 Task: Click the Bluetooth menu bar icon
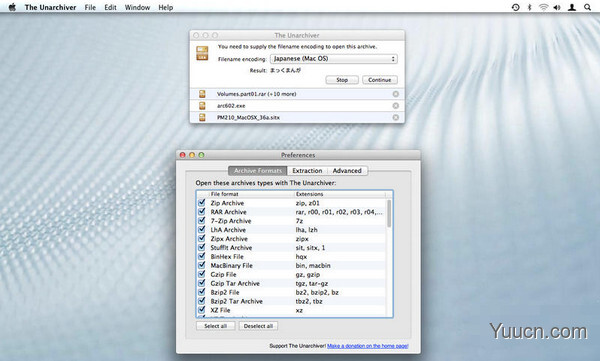pos(530,7)
